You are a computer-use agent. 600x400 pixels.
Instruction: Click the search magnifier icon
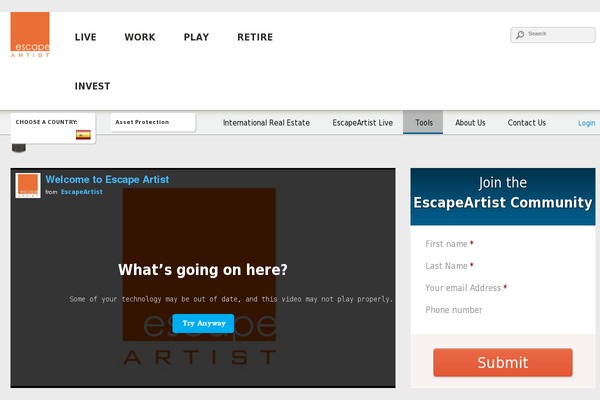(x=520, y=35)
